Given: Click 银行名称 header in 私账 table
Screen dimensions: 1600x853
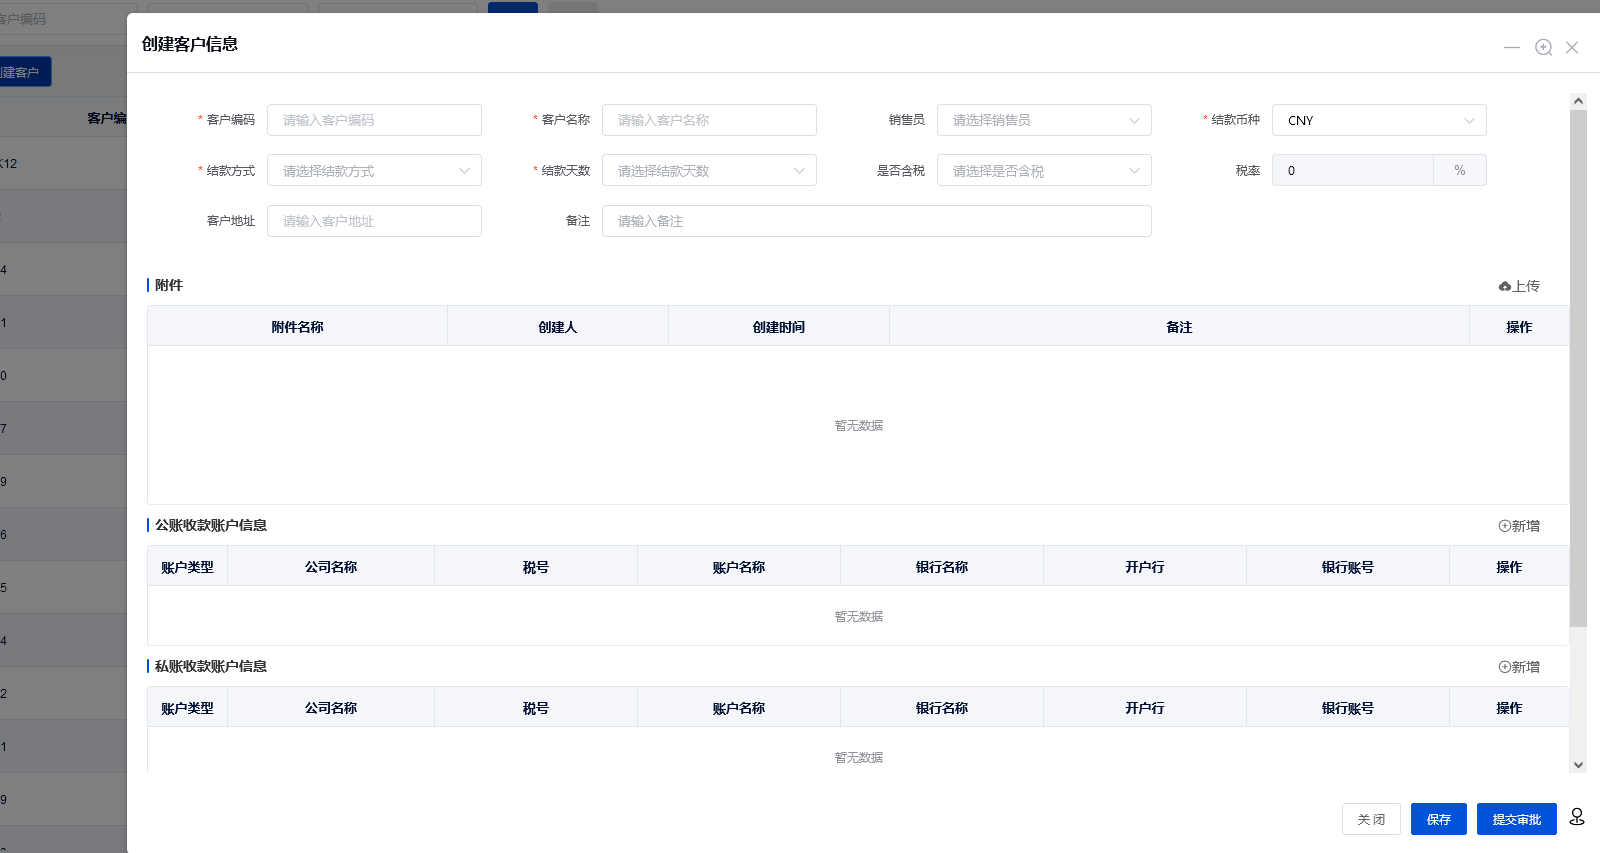Looking at the screenshot, I should click(942, 708).
